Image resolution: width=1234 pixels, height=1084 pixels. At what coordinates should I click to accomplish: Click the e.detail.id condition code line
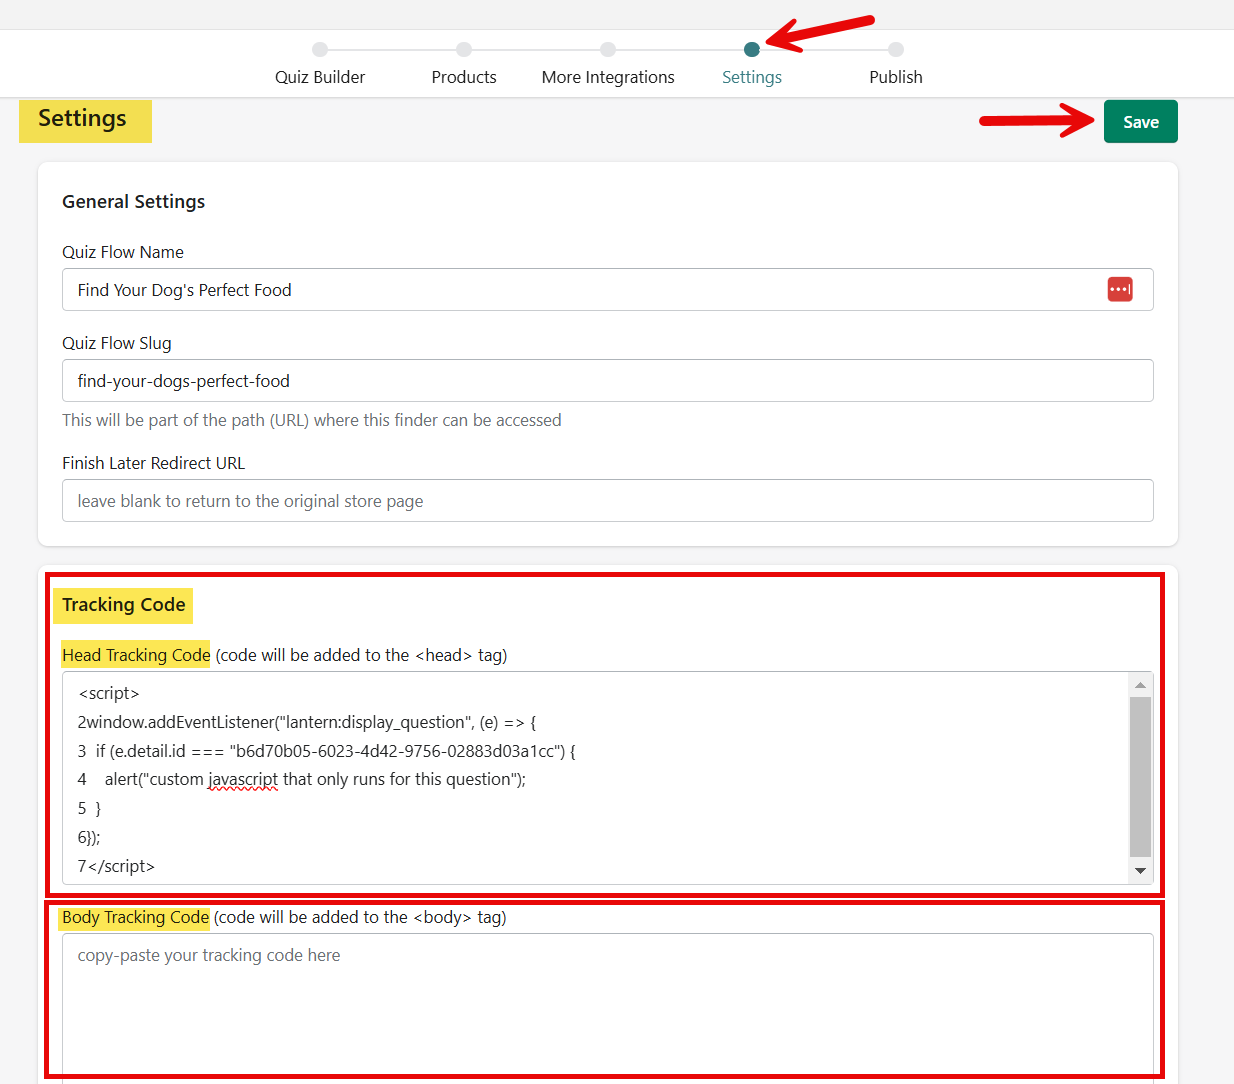[x=327, y=751]
